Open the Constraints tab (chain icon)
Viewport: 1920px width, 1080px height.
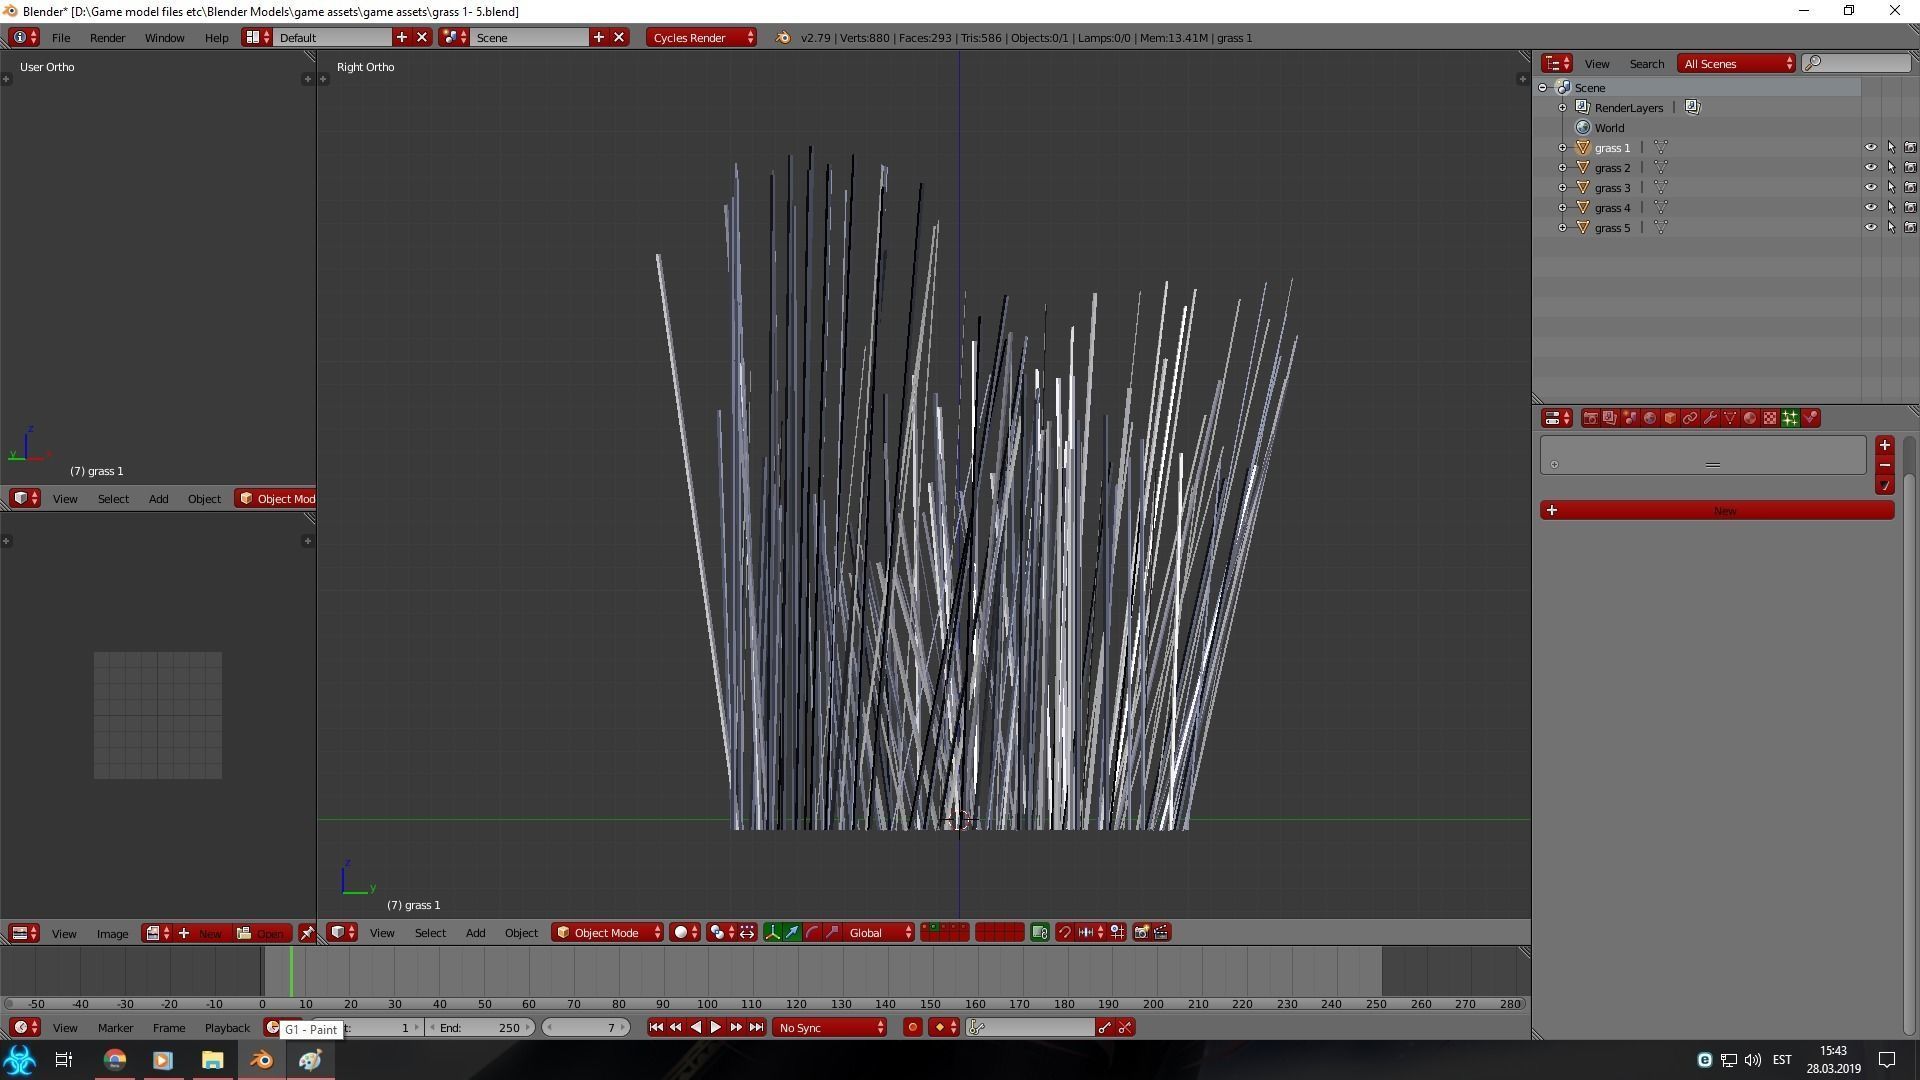point(1690,418)
